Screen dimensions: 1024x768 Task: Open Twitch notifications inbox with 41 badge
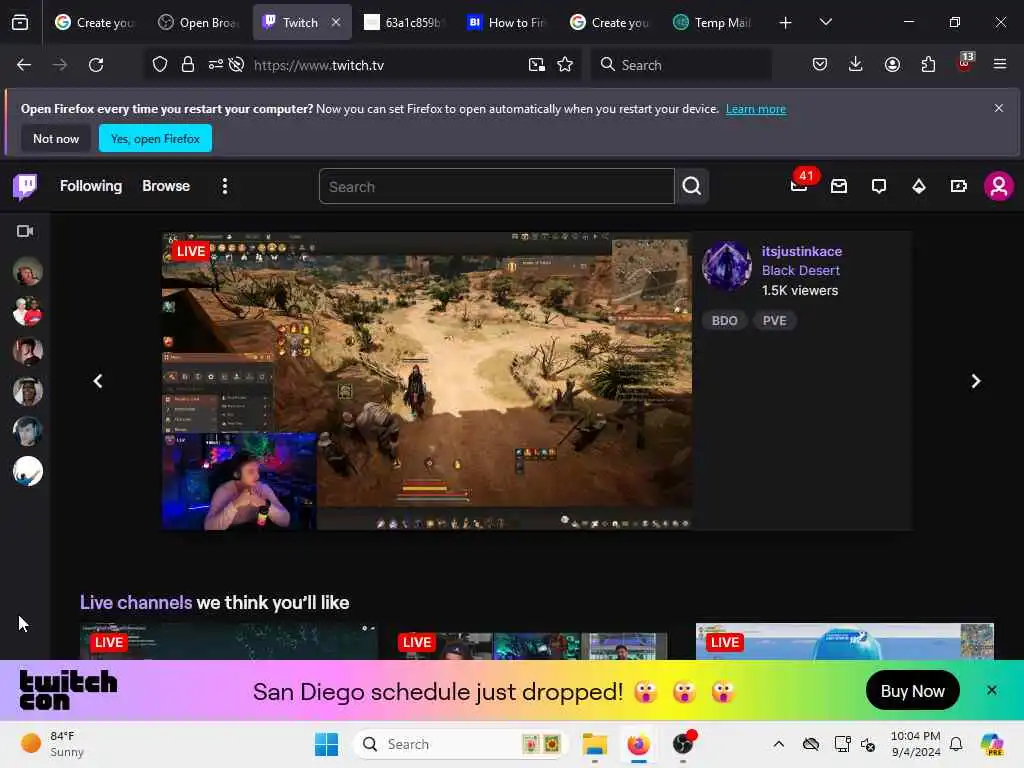tap(799, 186)
